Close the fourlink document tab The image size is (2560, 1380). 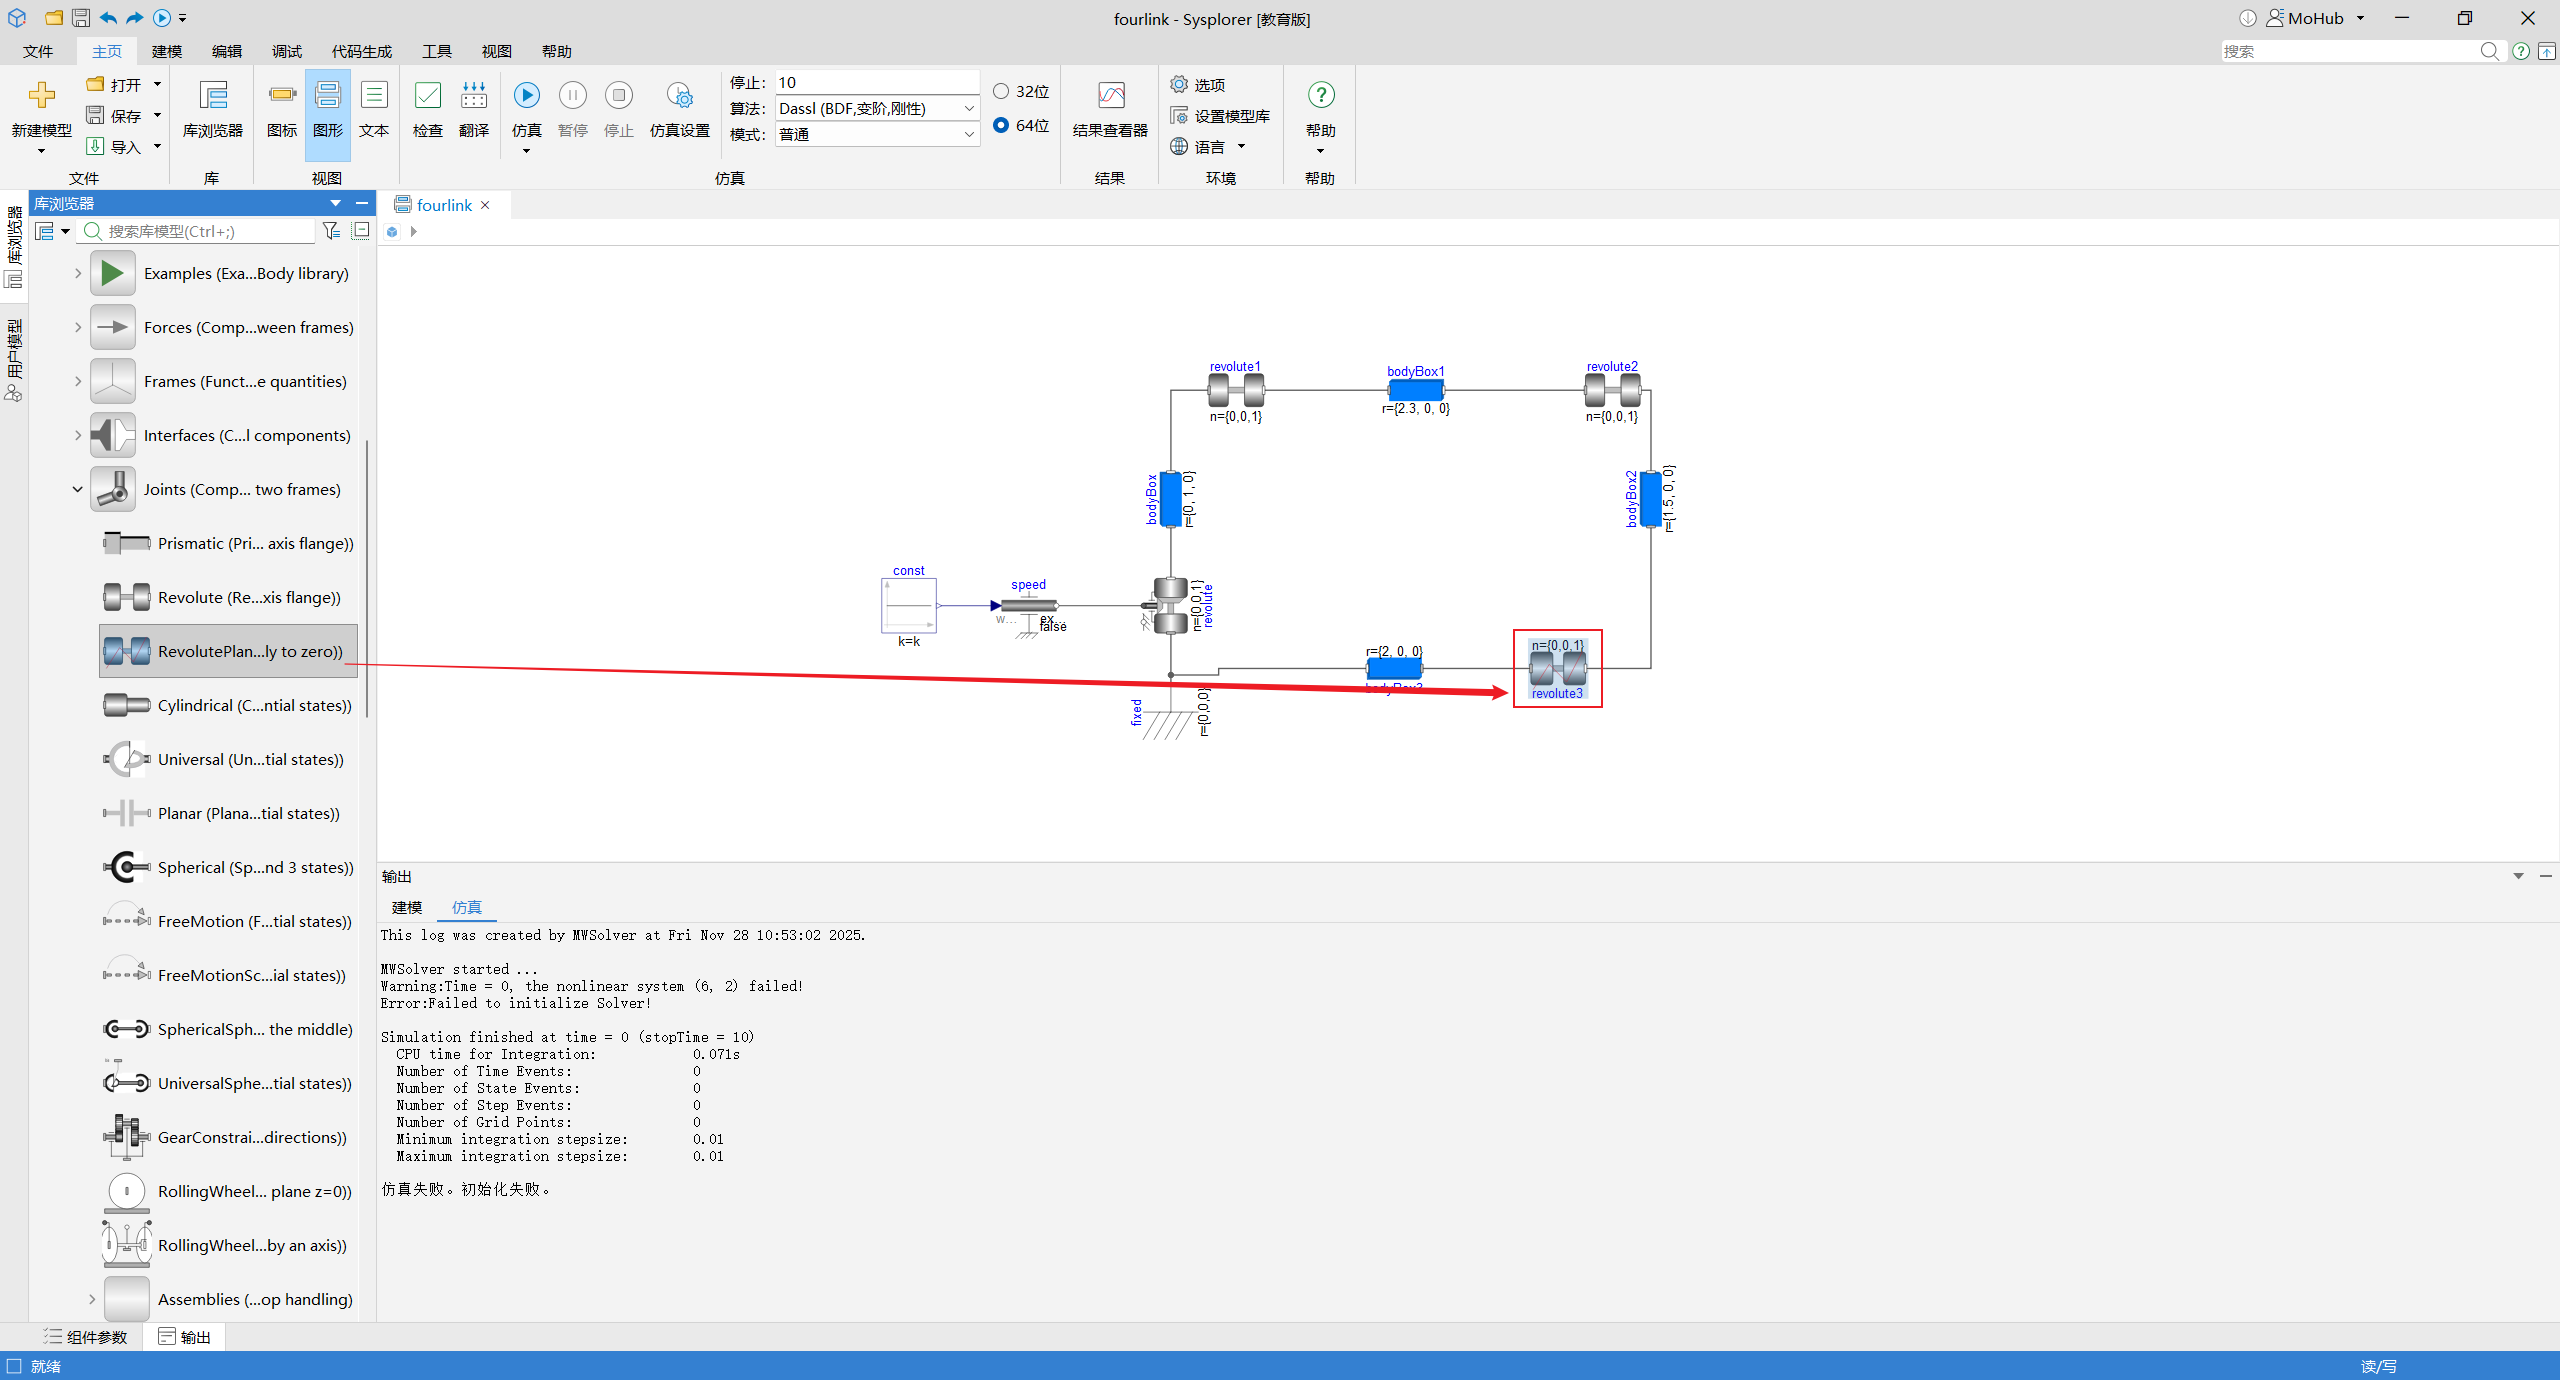click(x=486, y=205)
